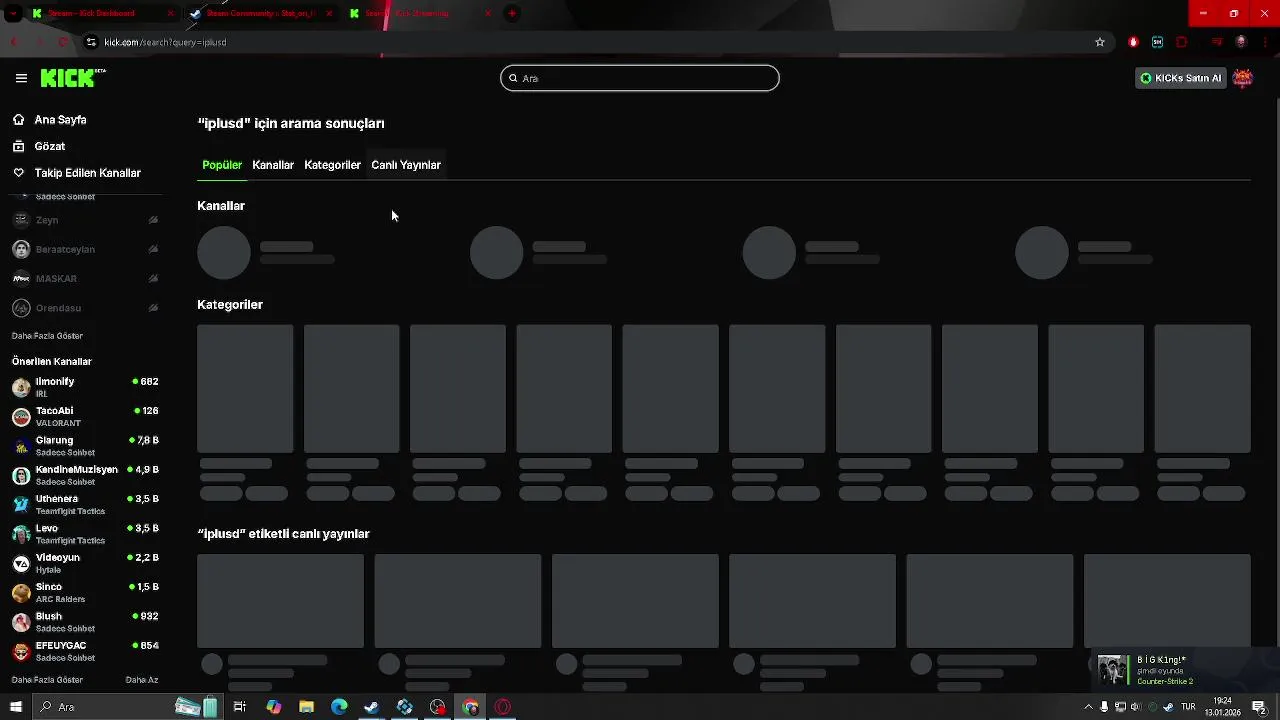The height and width of the screenshot is (720, 1280).
Task: Expand followed channels with Daha Fazla Göster
Action: pos(47,336)
